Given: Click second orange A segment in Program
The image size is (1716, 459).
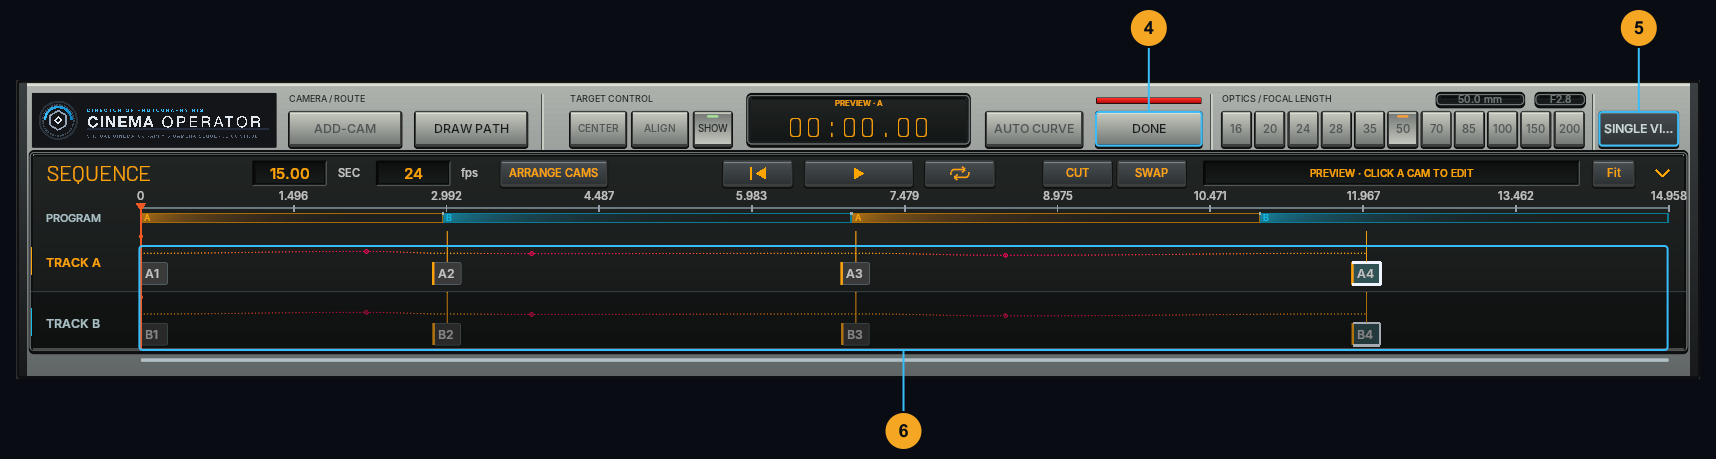Looking at the screenshot, I should point(1055,217).
